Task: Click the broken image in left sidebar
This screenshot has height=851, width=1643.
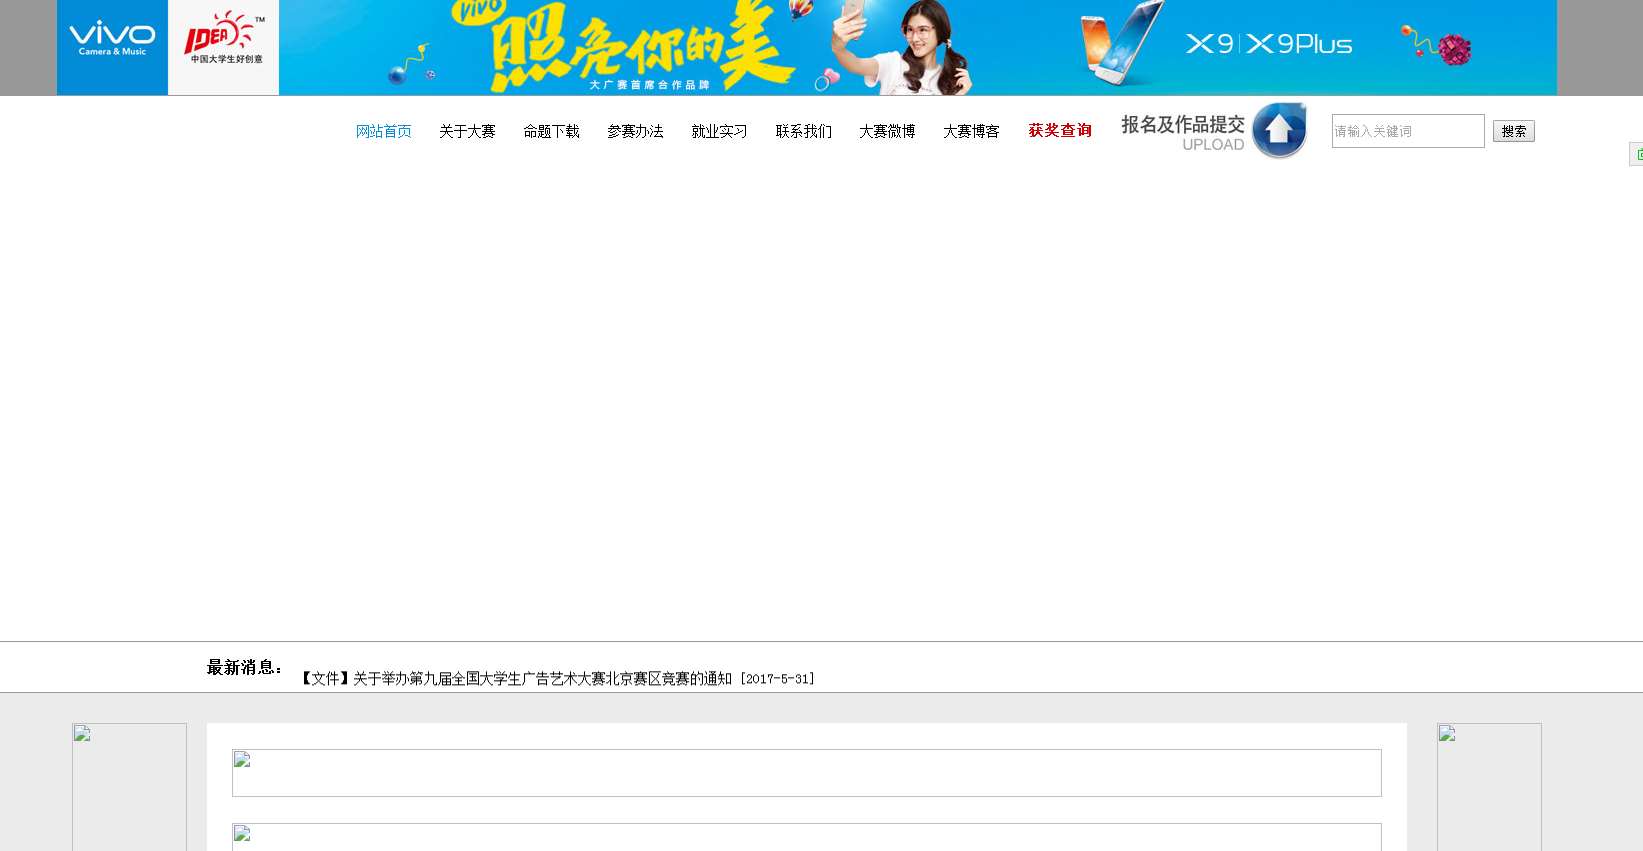Action: (129, 787)
